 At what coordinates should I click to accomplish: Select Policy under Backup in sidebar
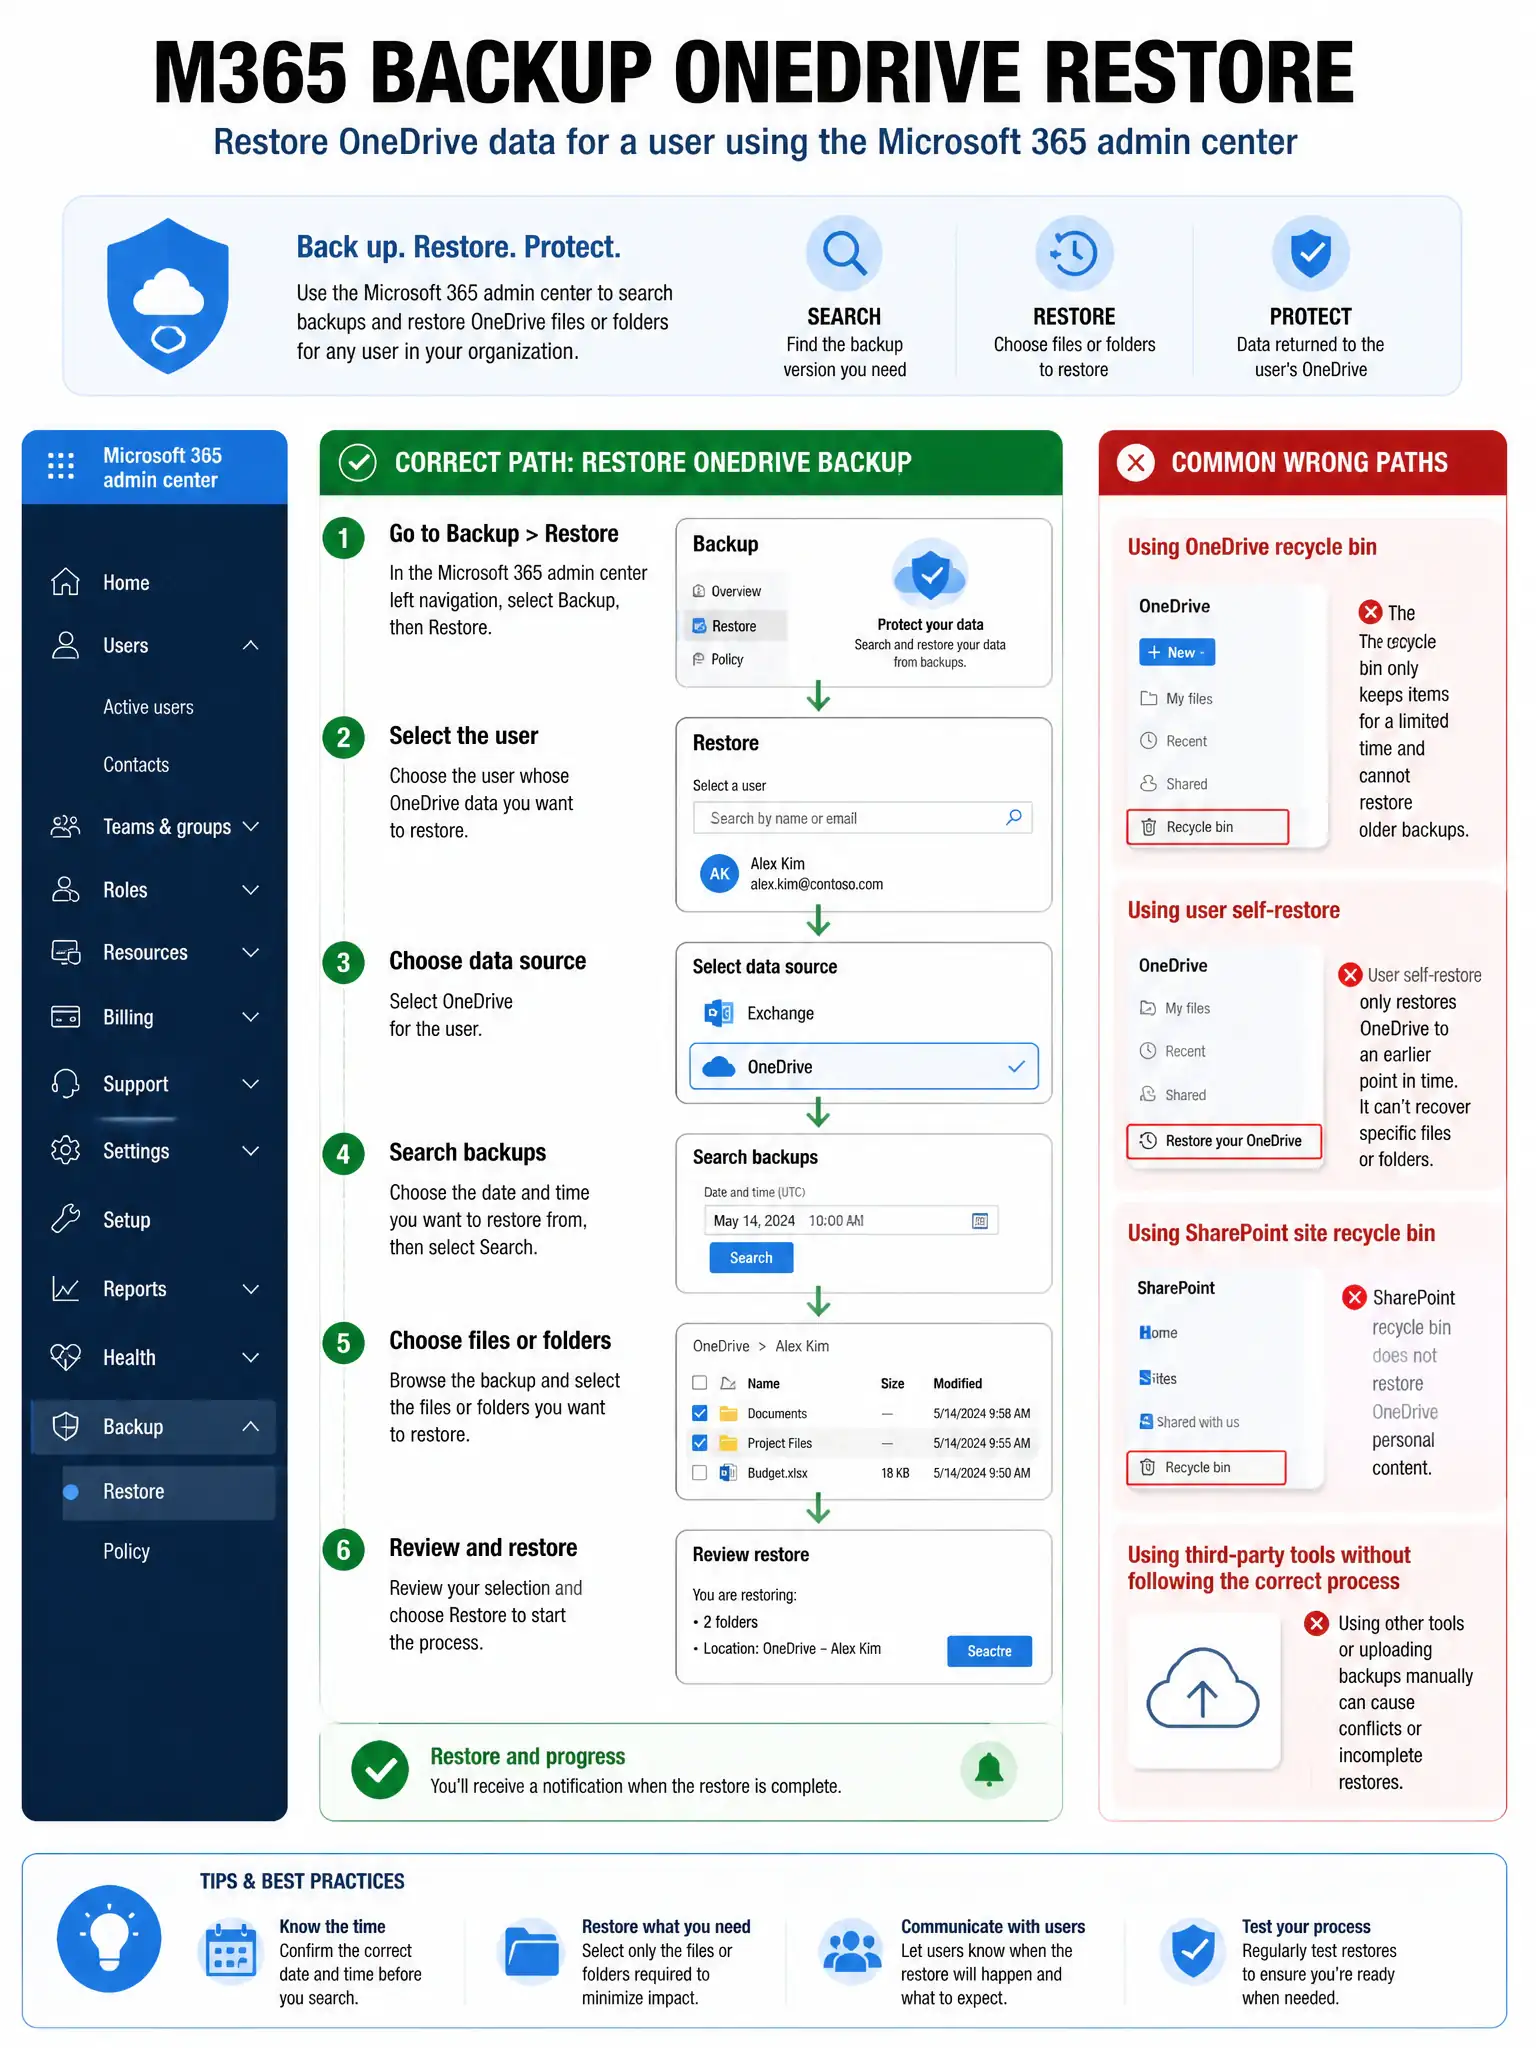tap(126, 1551)
